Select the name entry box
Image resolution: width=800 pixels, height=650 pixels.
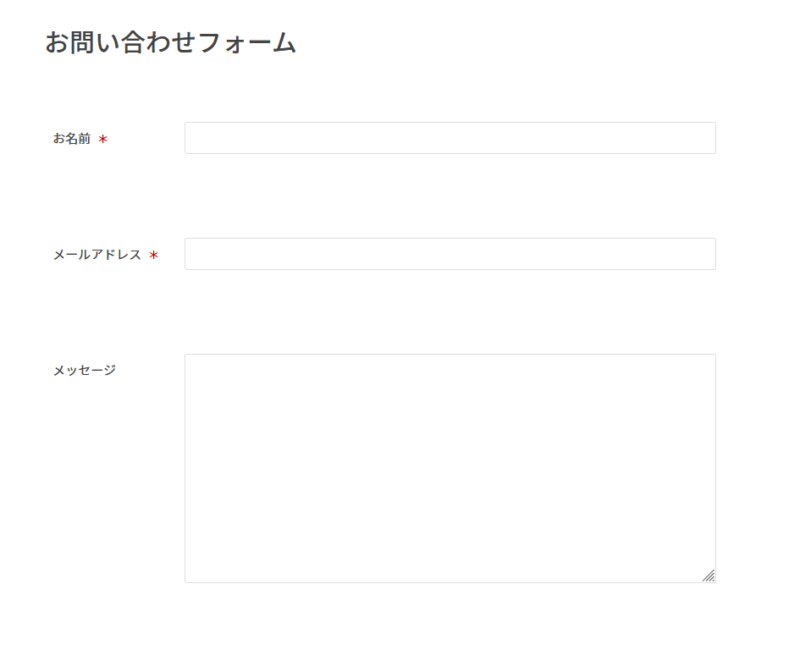pyautogui.click(x=450, y=138)
